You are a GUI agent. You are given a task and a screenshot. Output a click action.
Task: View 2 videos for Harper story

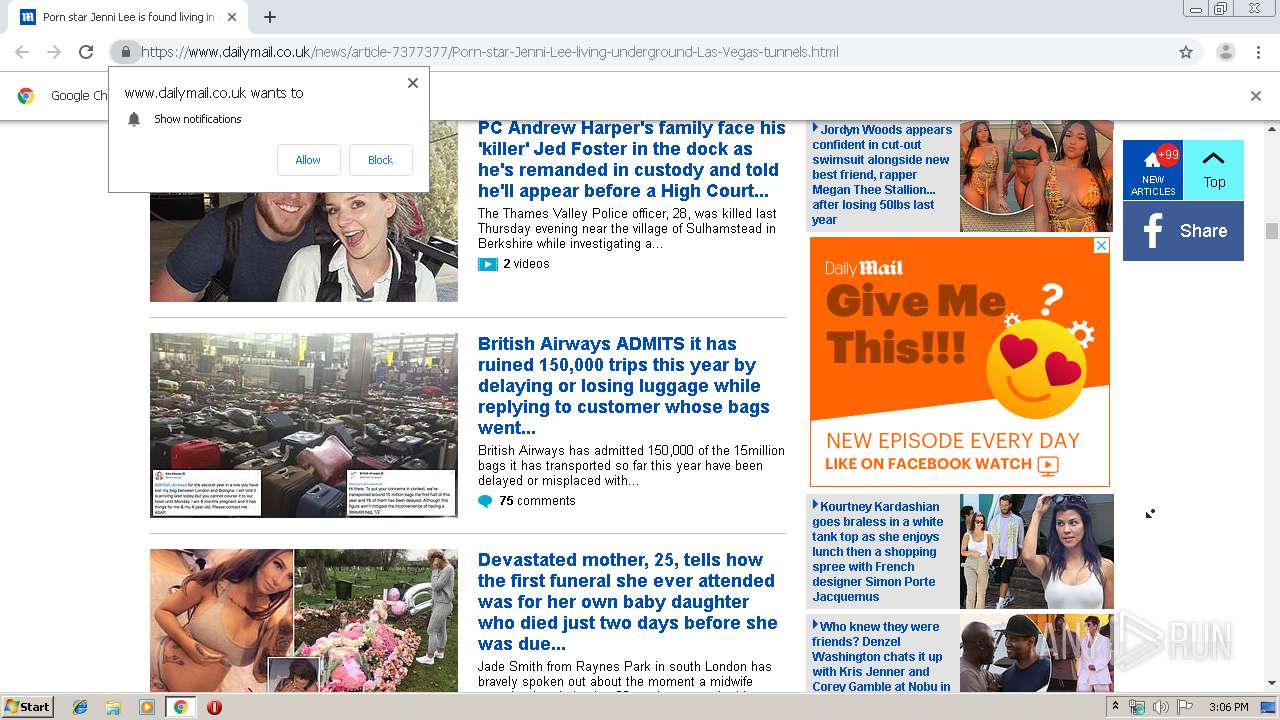click(x=526, y=264)
